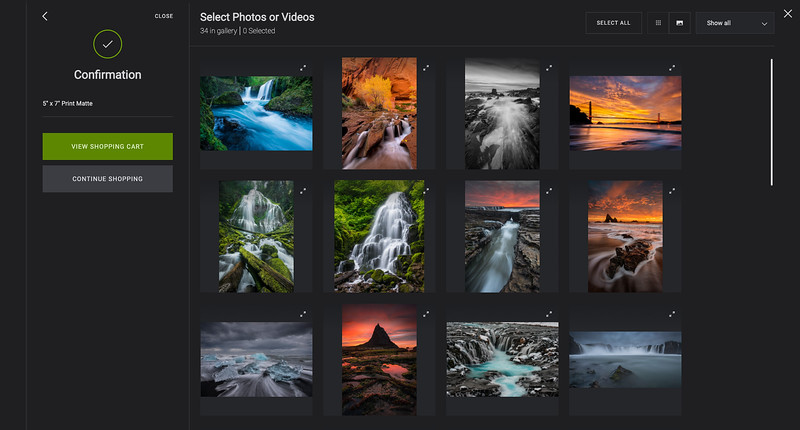Image resolution: width=800 pixels, height=430 pixels.
Task: Click the "34 in gallery" count text
Action: 218,31
